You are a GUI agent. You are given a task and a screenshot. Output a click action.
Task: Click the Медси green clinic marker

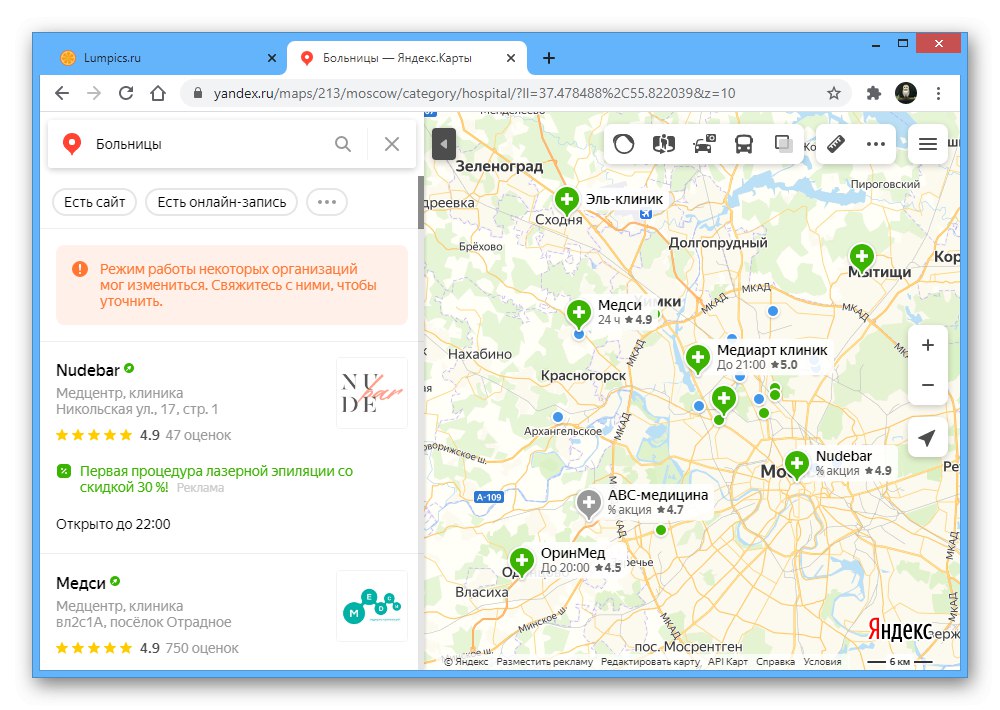578,312
